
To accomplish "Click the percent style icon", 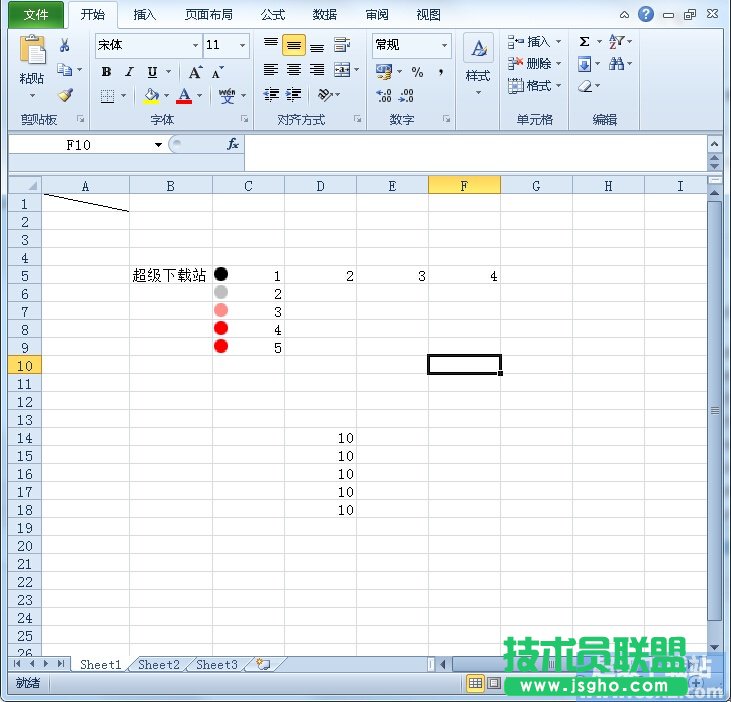I will coord(417,72).
